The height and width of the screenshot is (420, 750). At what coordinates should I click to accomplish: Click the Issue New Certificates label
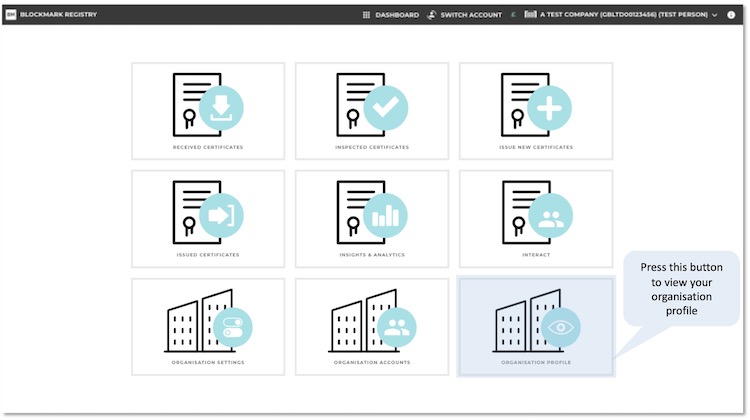[x=536, y=147]
